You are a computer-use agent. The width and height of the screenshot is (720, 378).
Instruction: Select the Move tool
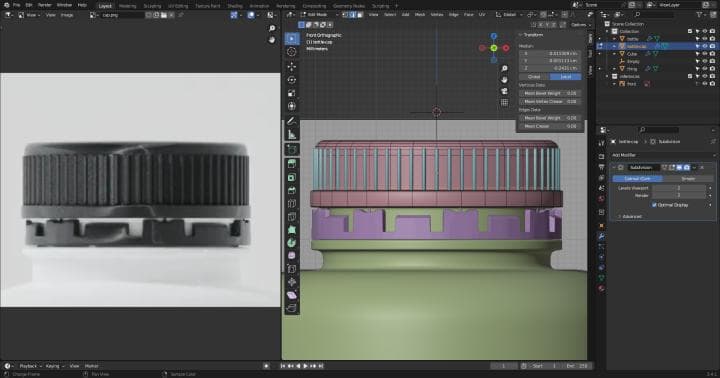292,67
